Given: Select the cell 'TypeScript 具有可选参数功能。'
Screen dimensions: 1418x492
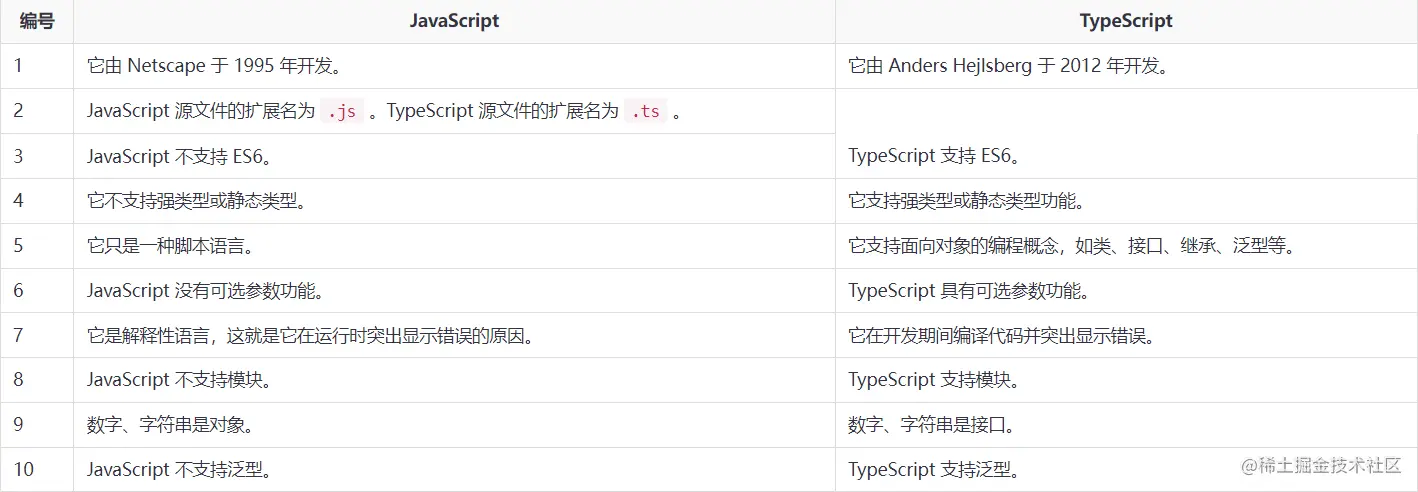Looking at the screenshot, I should [x=1126, y=291].
